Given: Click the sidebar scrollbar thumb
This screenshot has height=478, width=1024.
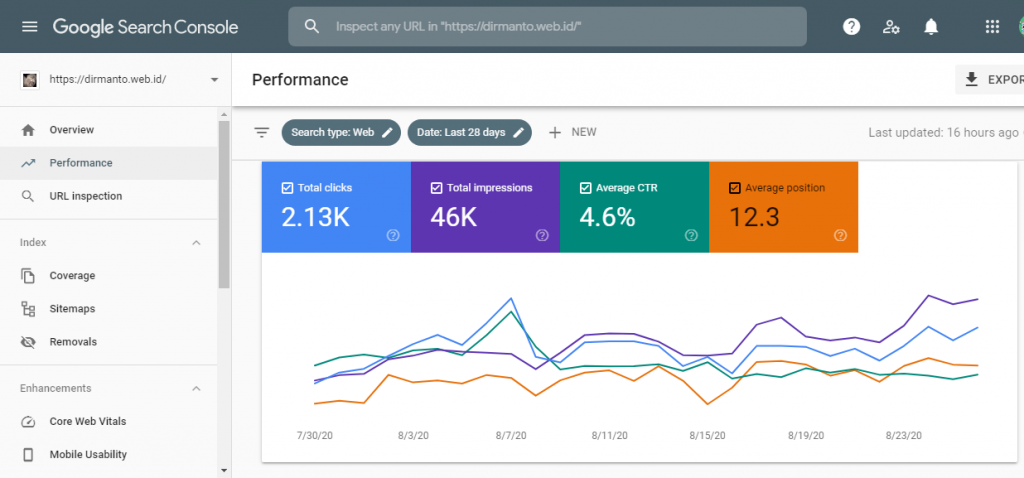Looking at the screenshot, I should 224,204.
